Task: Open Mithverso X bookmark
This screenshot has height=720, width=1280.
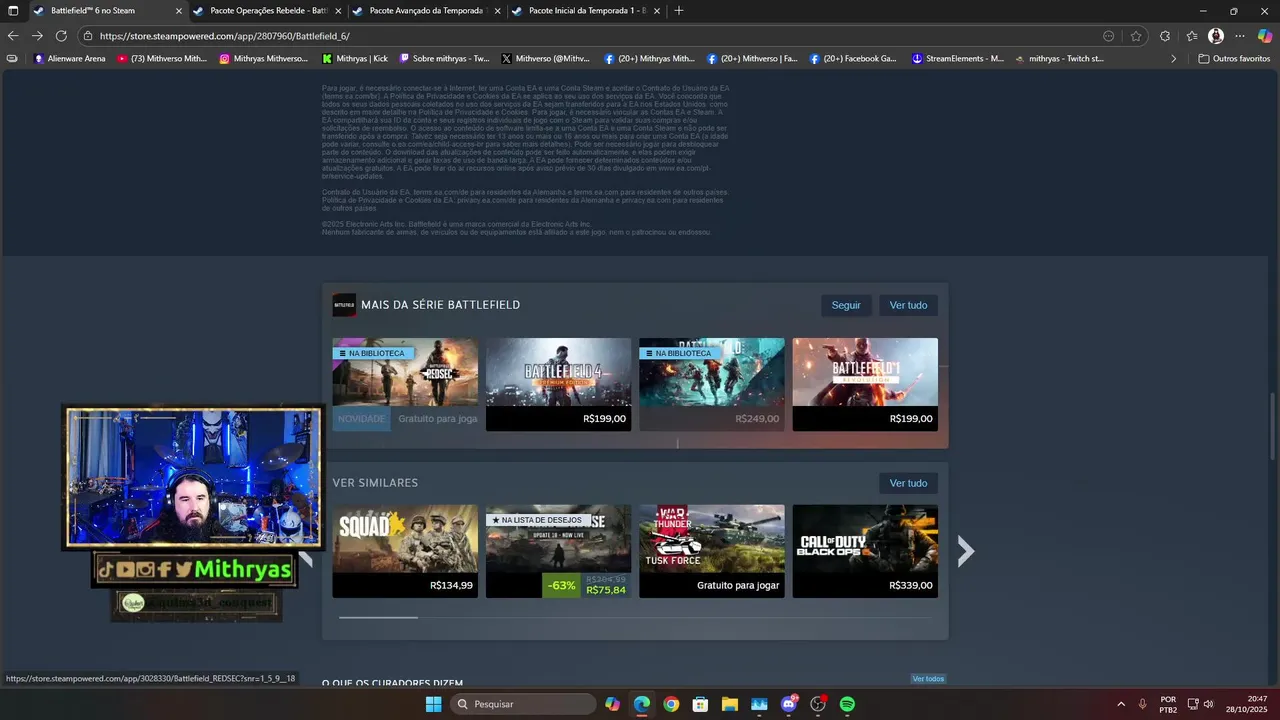Action: pyautogui.click(x=545, y=59)
